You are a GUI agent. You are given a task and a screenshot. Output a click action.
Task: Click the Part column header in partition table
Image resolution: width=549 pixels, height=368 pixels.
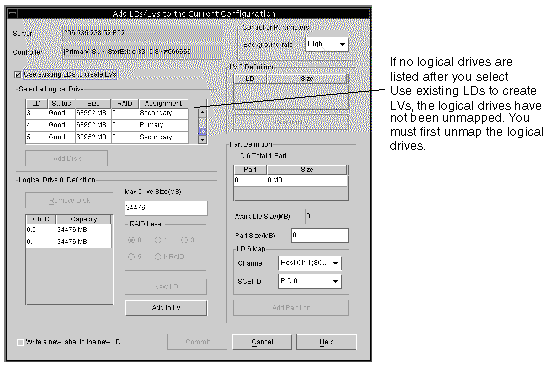point(250,170)
